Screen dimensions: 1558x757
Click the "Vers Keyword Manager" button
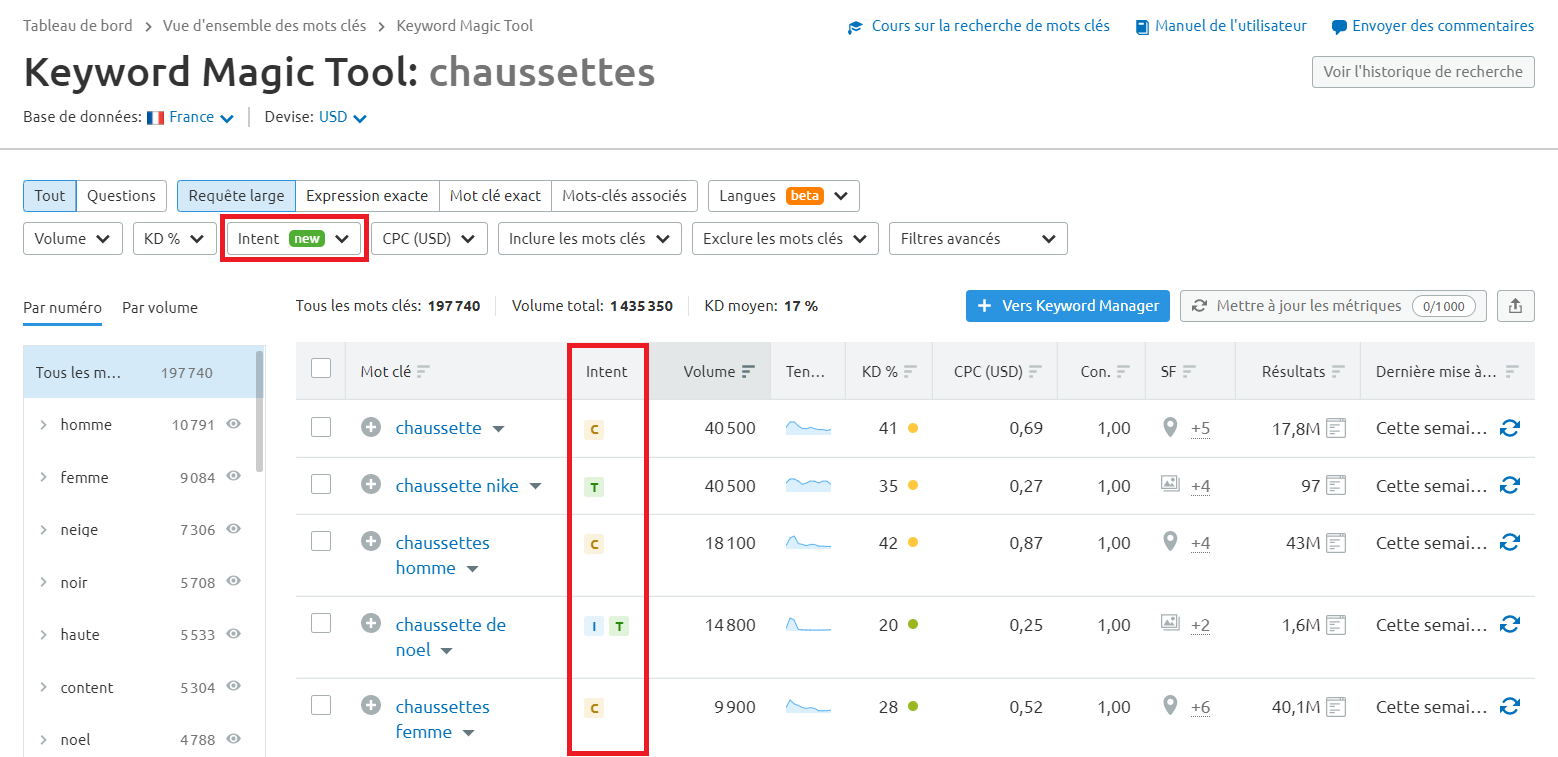(1067, 306)
